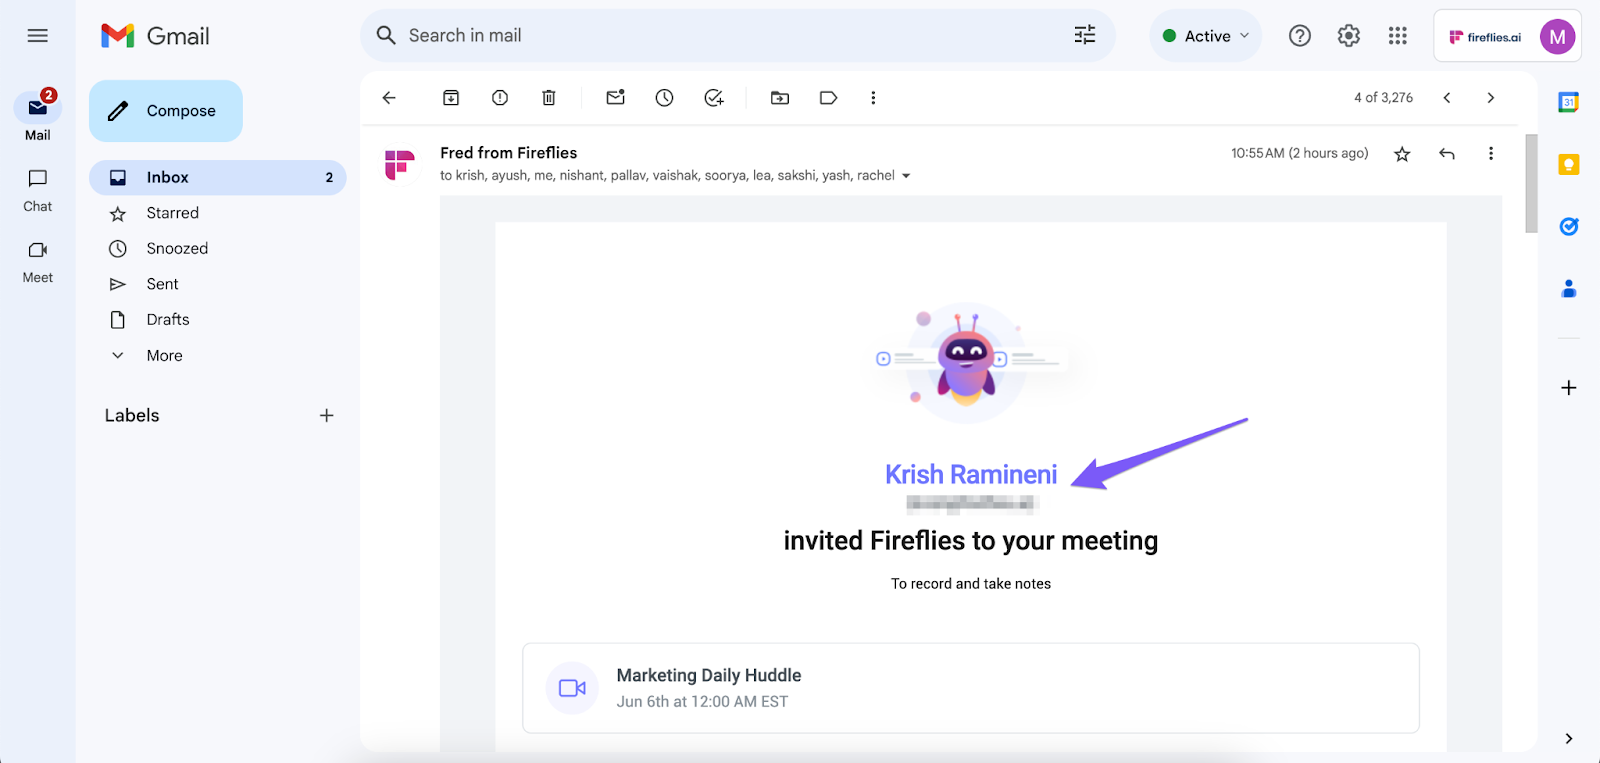Create a new label with plus icon

point(326,416)
